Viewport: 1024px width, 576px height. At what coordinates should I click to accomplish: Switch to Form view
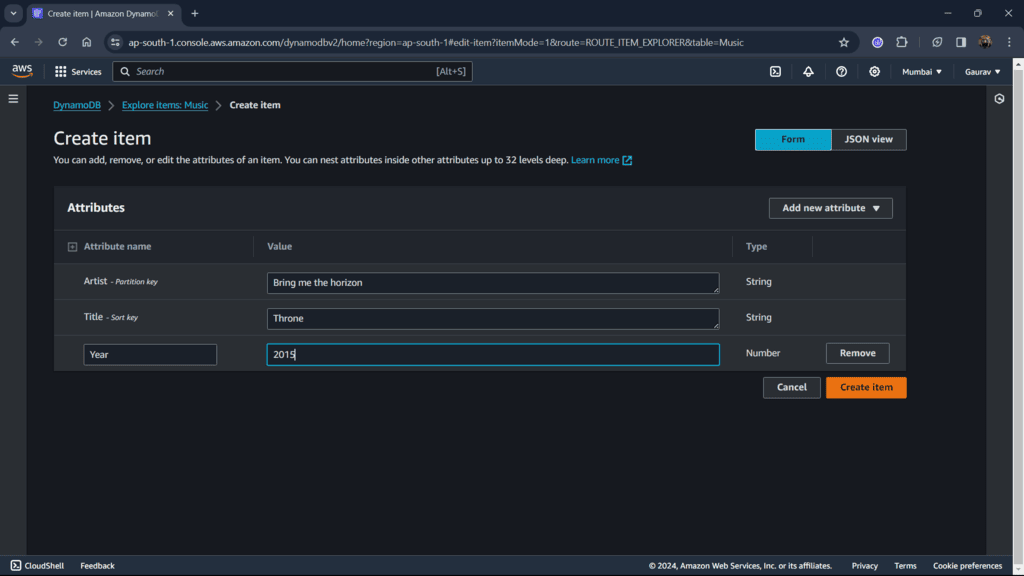[793, 139]
